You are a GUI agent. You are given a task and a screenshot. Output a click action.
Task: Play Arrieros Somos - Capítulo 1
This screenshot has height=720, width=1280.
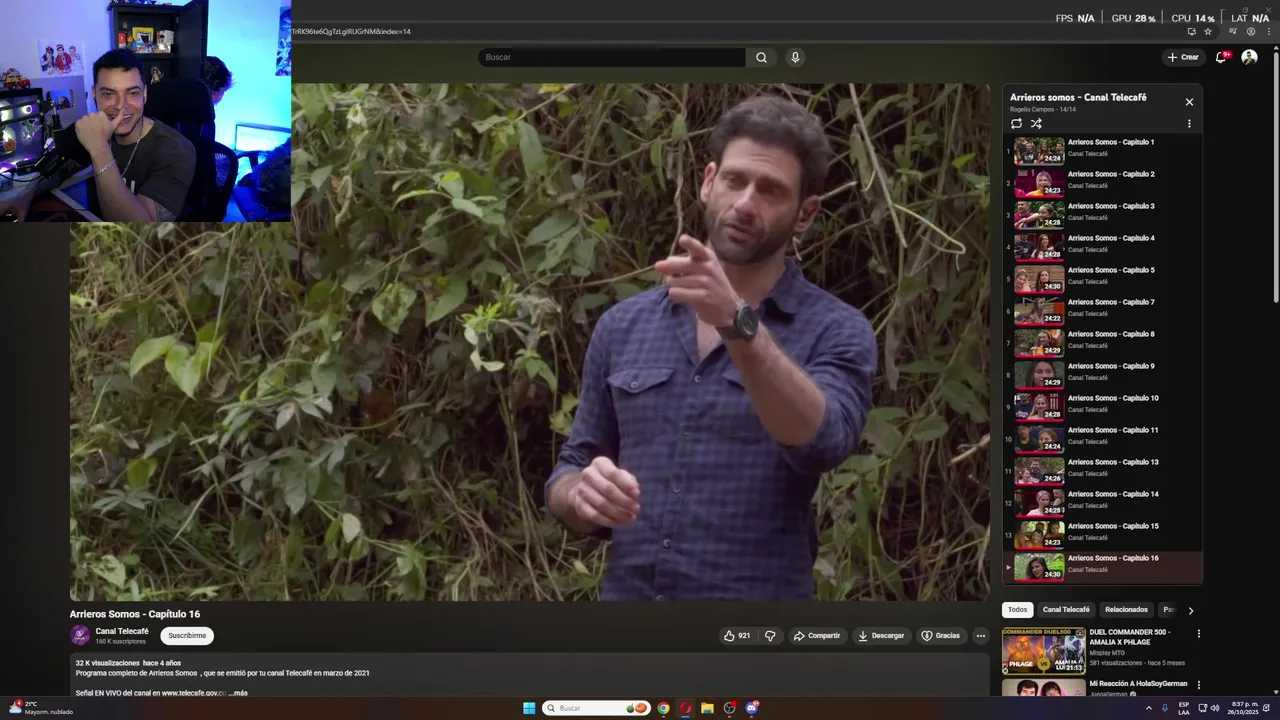click(1104, 150)
